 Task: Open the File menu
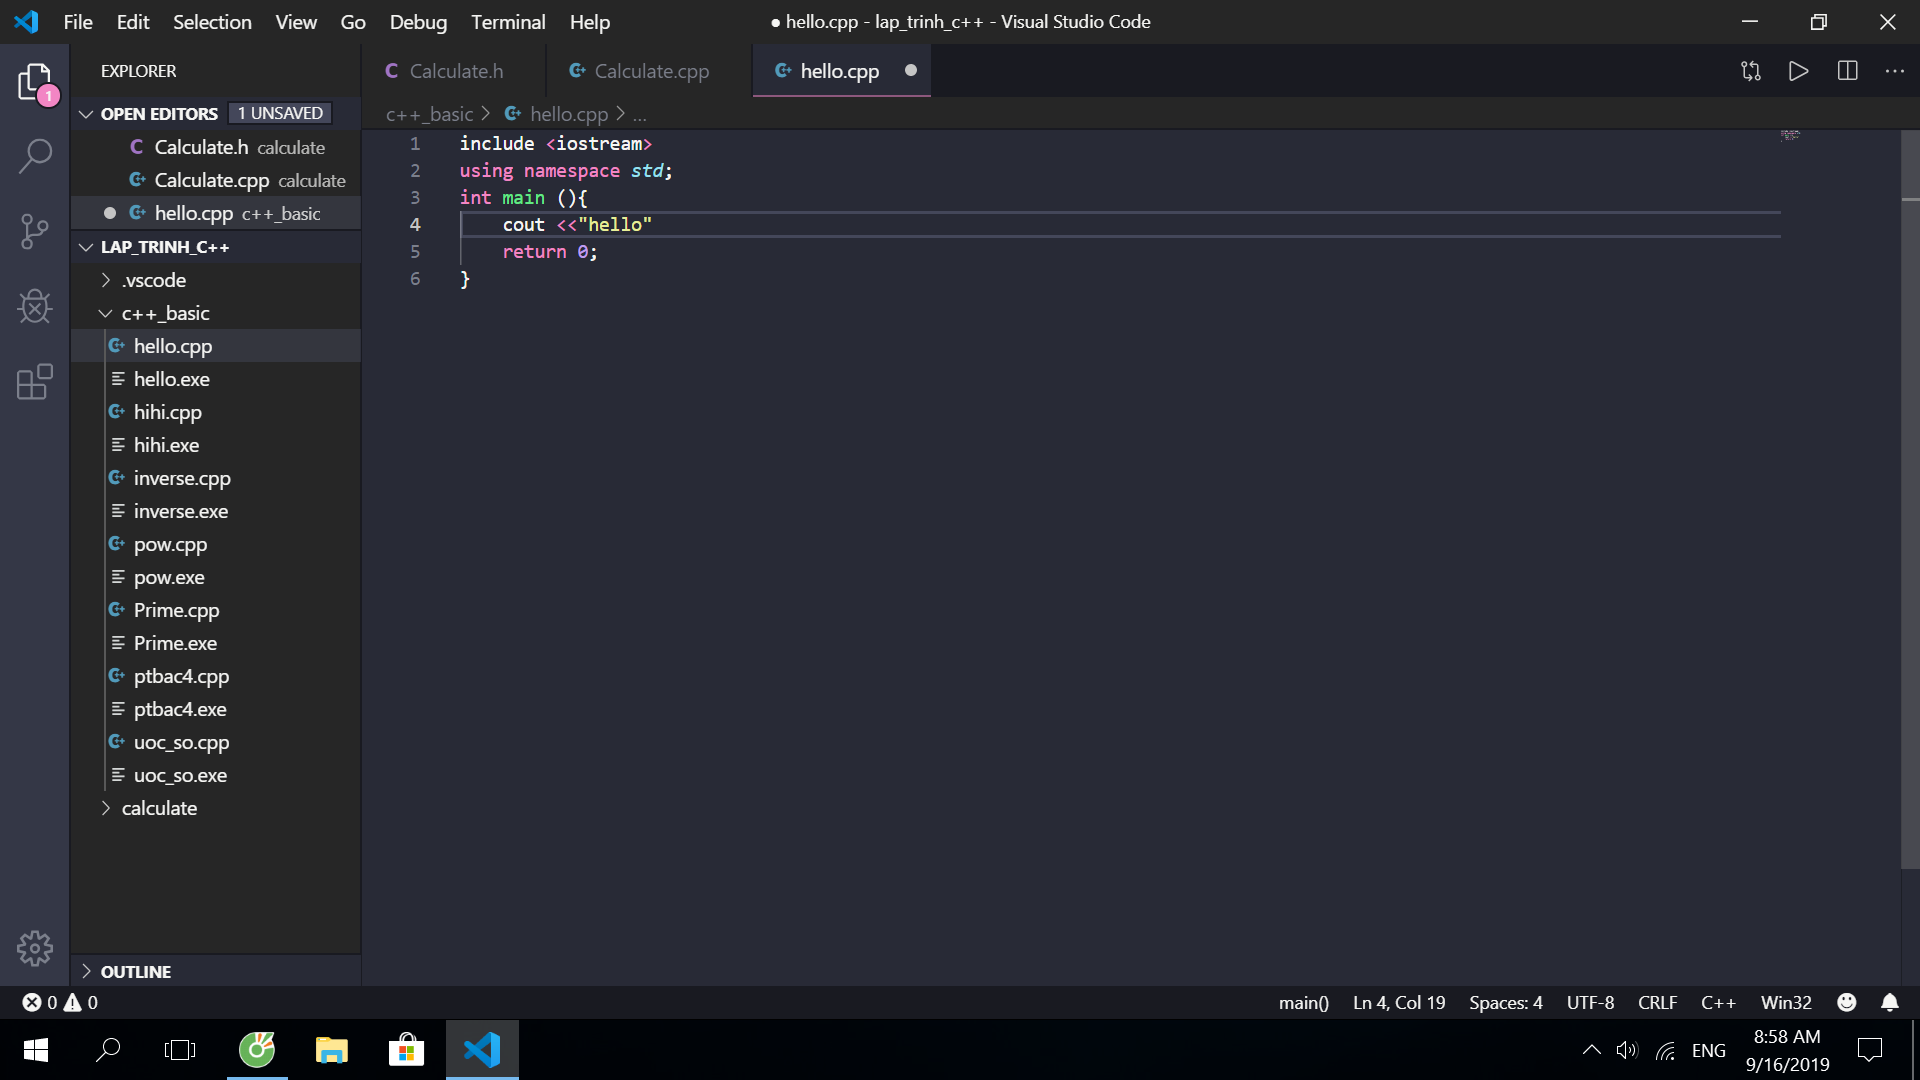(77, 22)
